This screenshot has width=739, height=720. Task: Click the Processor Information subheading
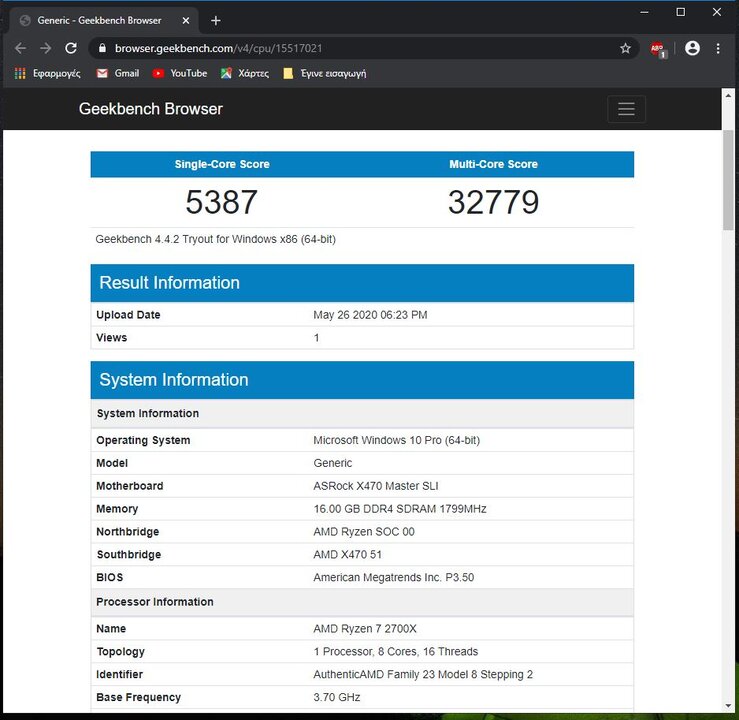coord(155,602)
